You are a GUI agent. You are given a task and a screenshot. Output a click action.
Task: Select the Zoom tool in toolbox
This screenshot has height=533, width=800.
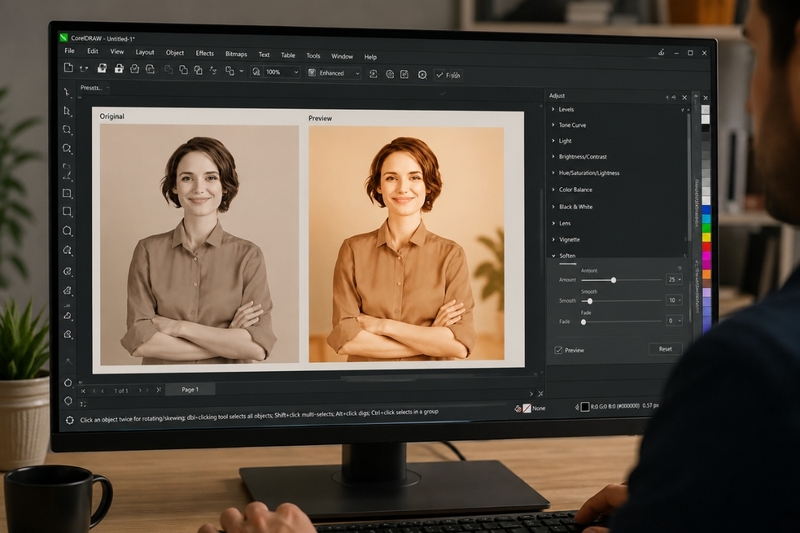(x=67, y=148)
